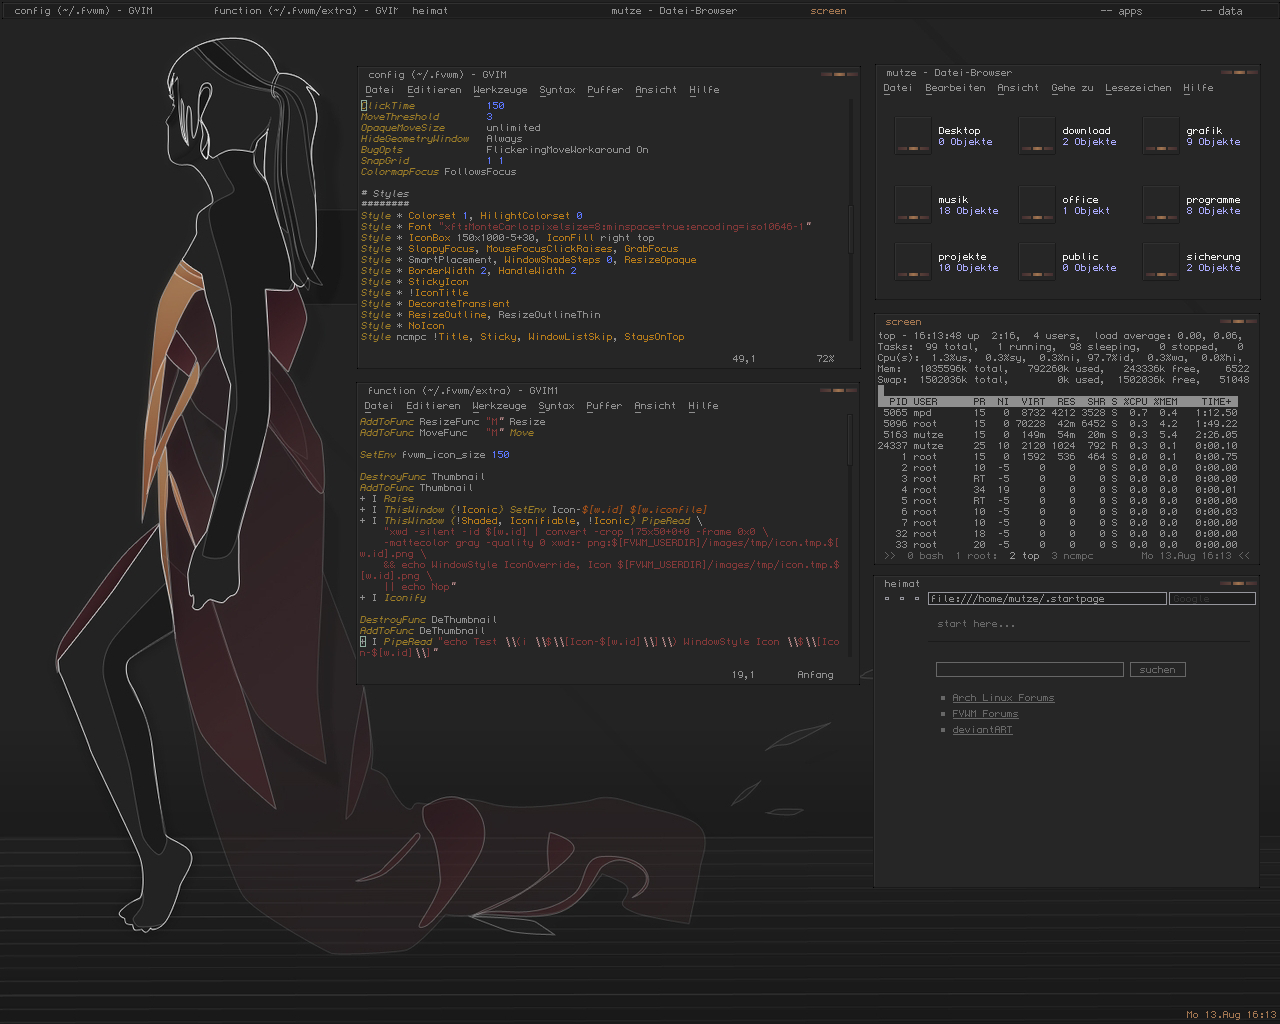
Task: Click the 'PID USER' header row in top
Action: 1059,402
